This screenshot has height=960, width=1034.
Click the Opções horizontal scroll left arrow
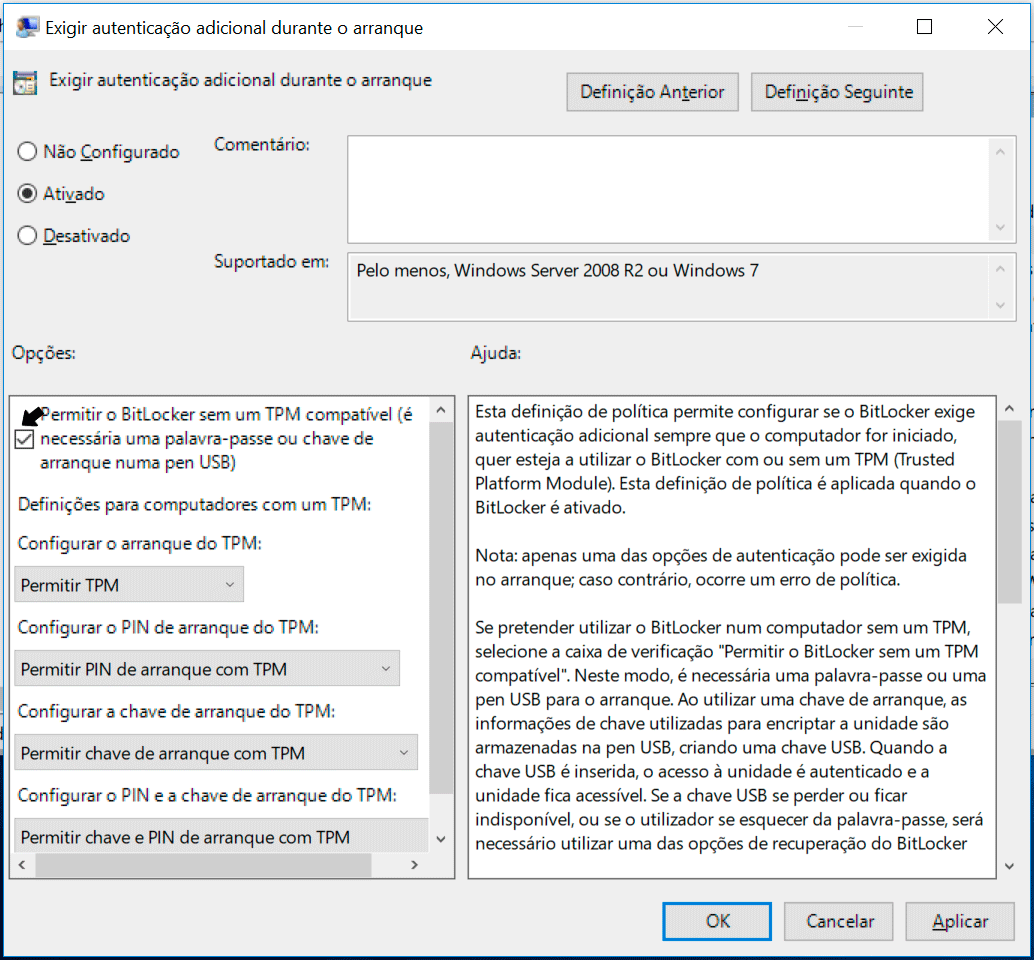click(22, 864)
